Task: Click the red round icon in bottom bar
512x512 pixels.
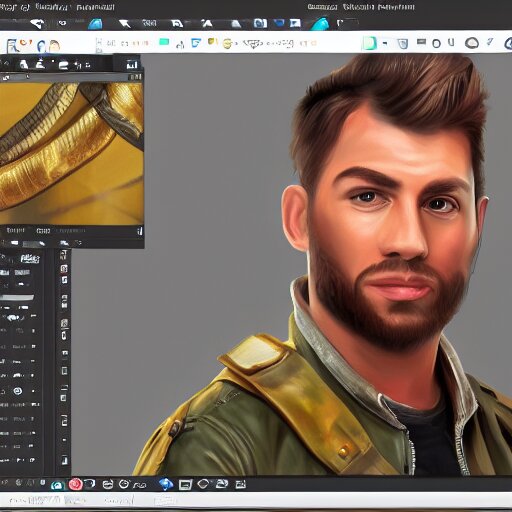Action: [75, 484]
